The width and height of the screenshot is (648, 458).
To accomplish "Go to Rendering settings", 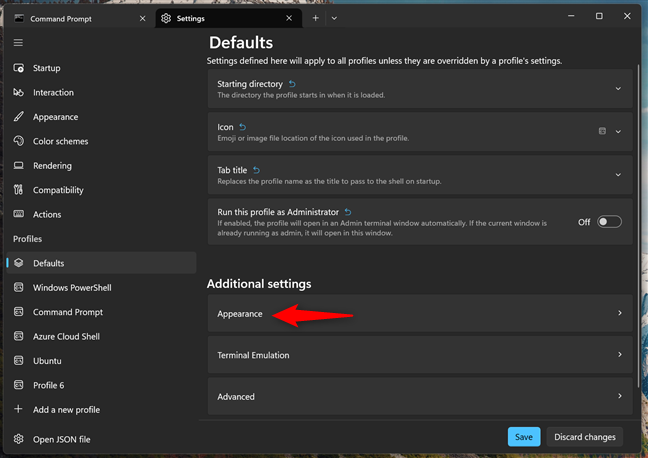I will coord(101,165).
